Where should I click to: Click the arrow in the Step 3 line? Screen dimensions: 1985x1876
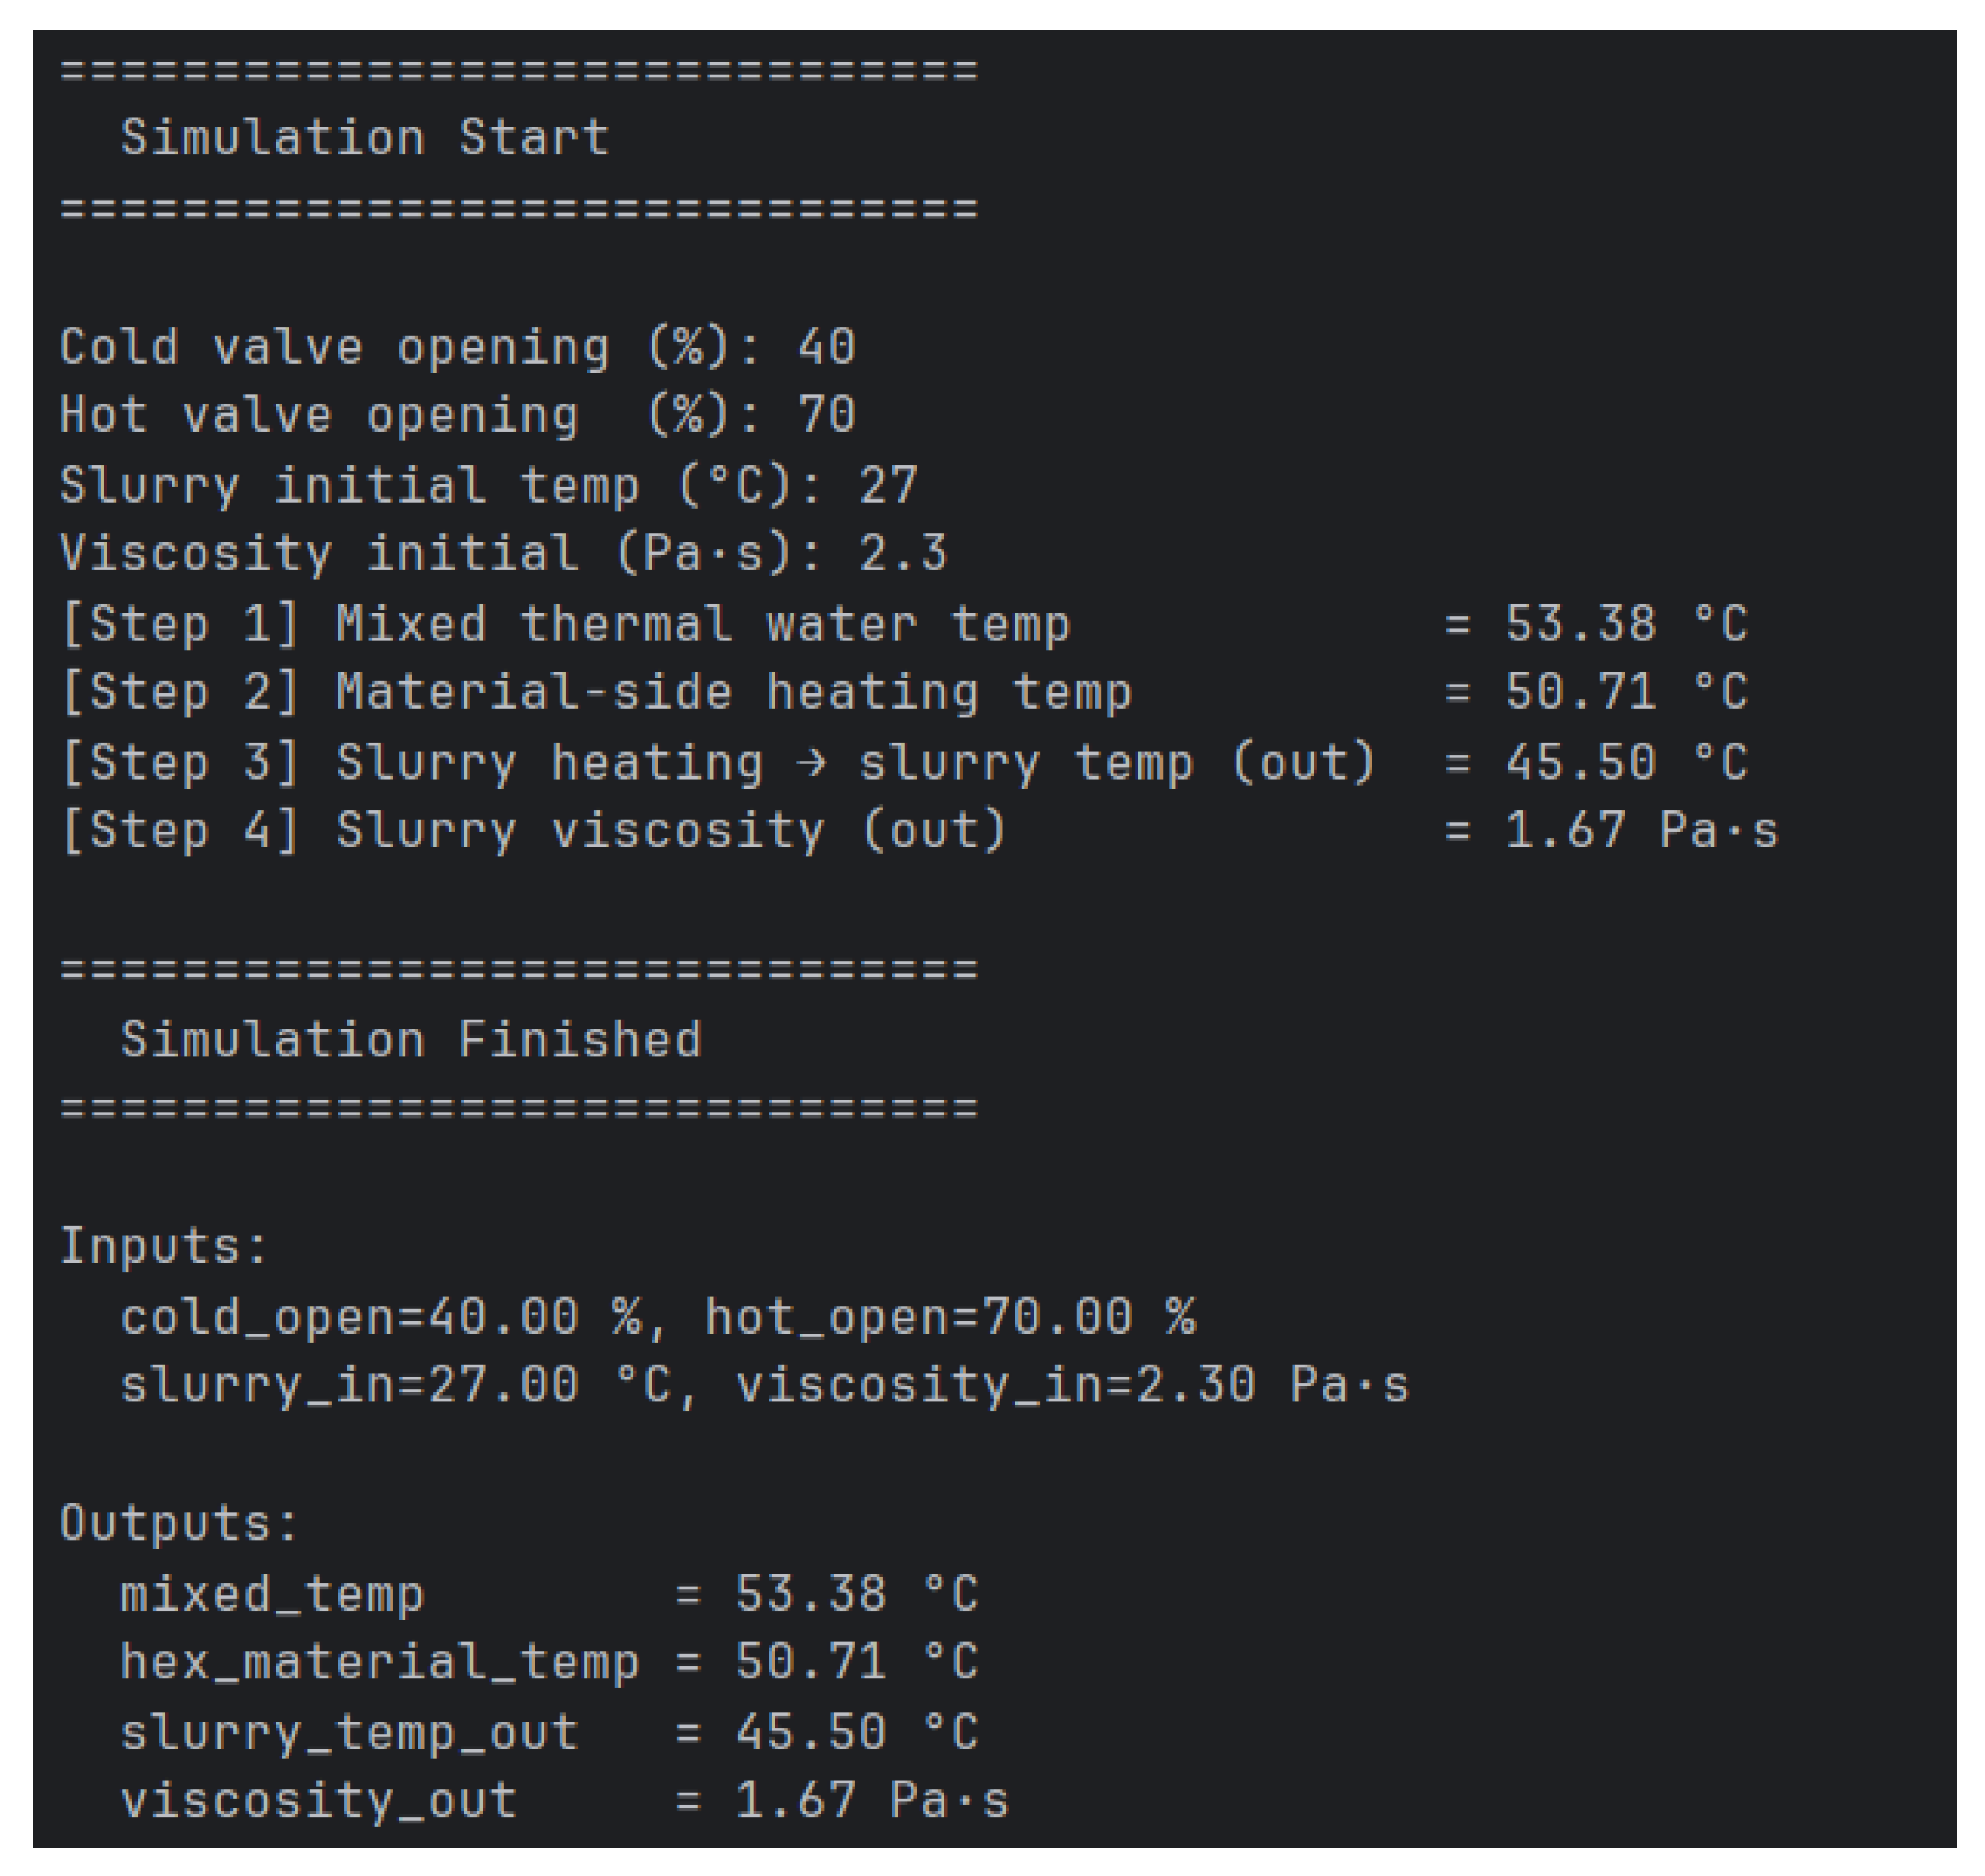tap(810, 763)
